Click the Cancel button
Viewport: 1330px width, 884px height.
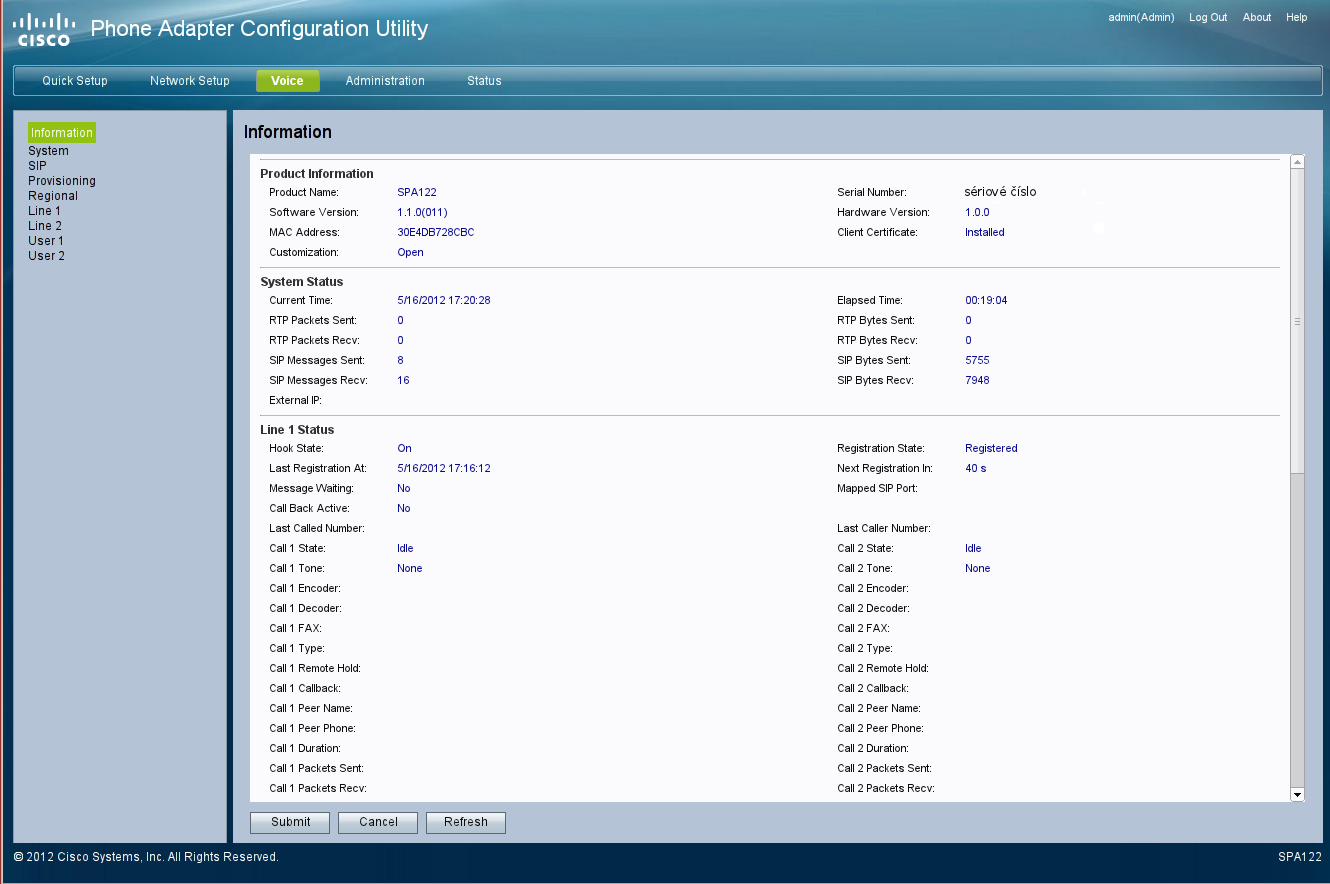coord(378,822)
